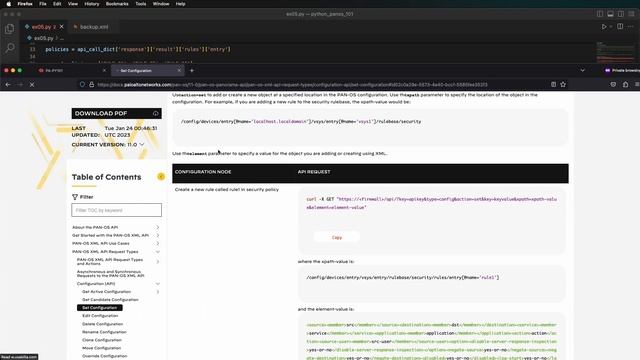Open the Window menu in menu bar
The width and height of the screenshot is (640, 360).
coord(161,4)
